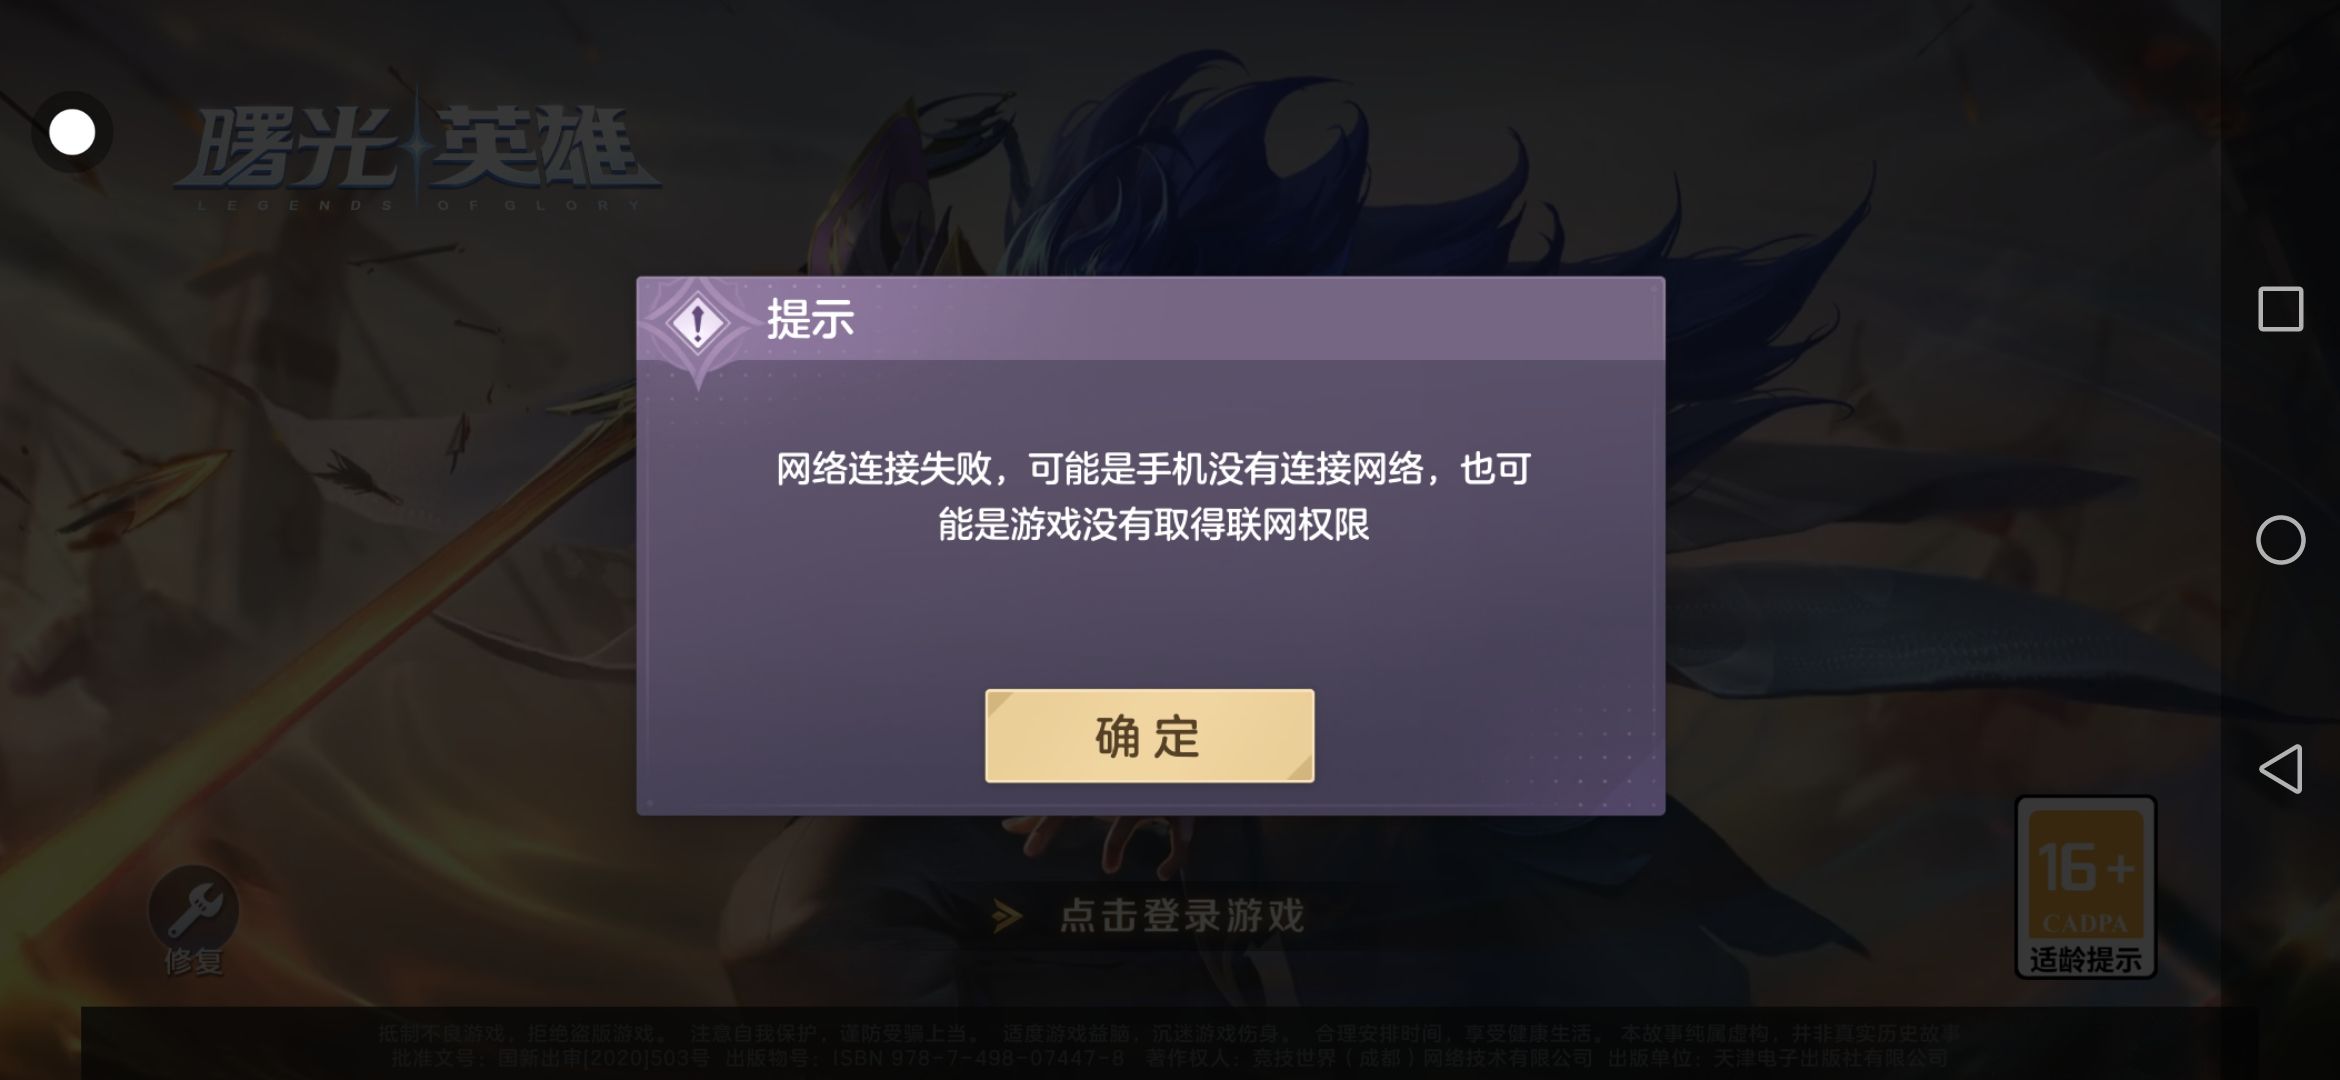Tap the white floating circle button
Image resolution: width=2340 pixels, height=1080 pixels.
pos(72,132)
